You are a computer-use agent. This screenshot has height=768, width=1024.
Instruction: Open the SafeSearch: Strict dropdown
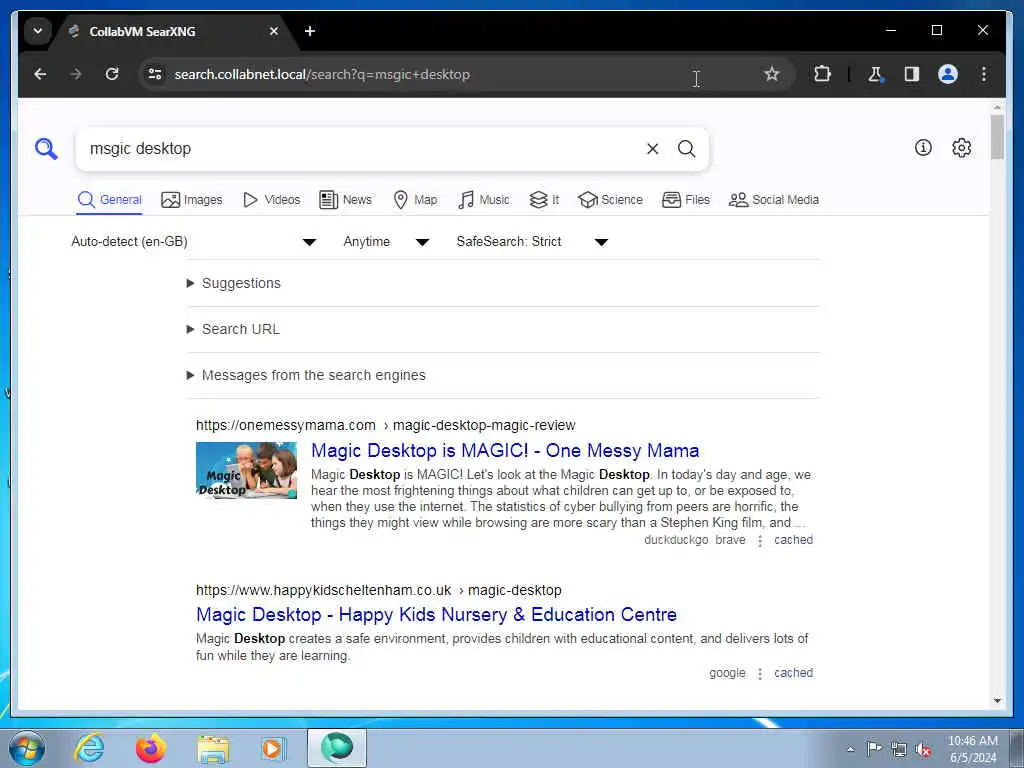tap(532, 242)
